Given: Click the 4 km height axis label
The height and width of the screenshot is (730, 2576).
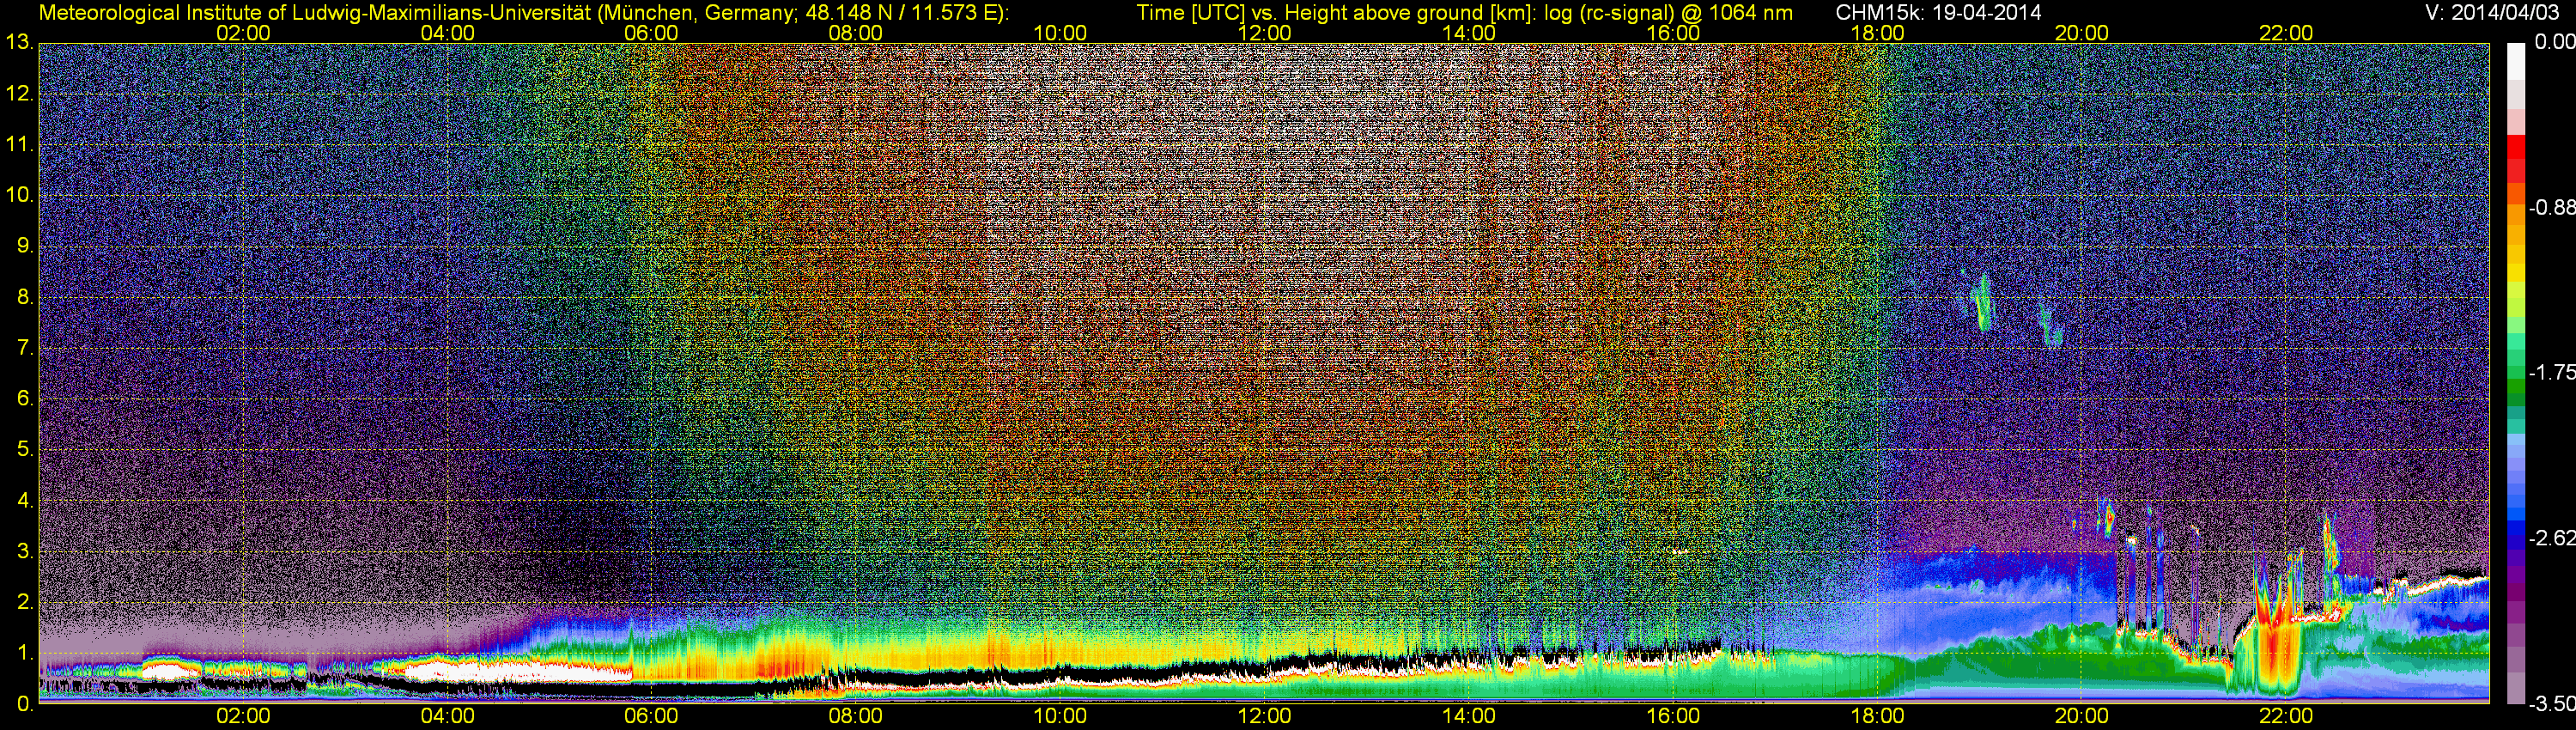Looking at the screenshot, I should click(x=25, y=500).
